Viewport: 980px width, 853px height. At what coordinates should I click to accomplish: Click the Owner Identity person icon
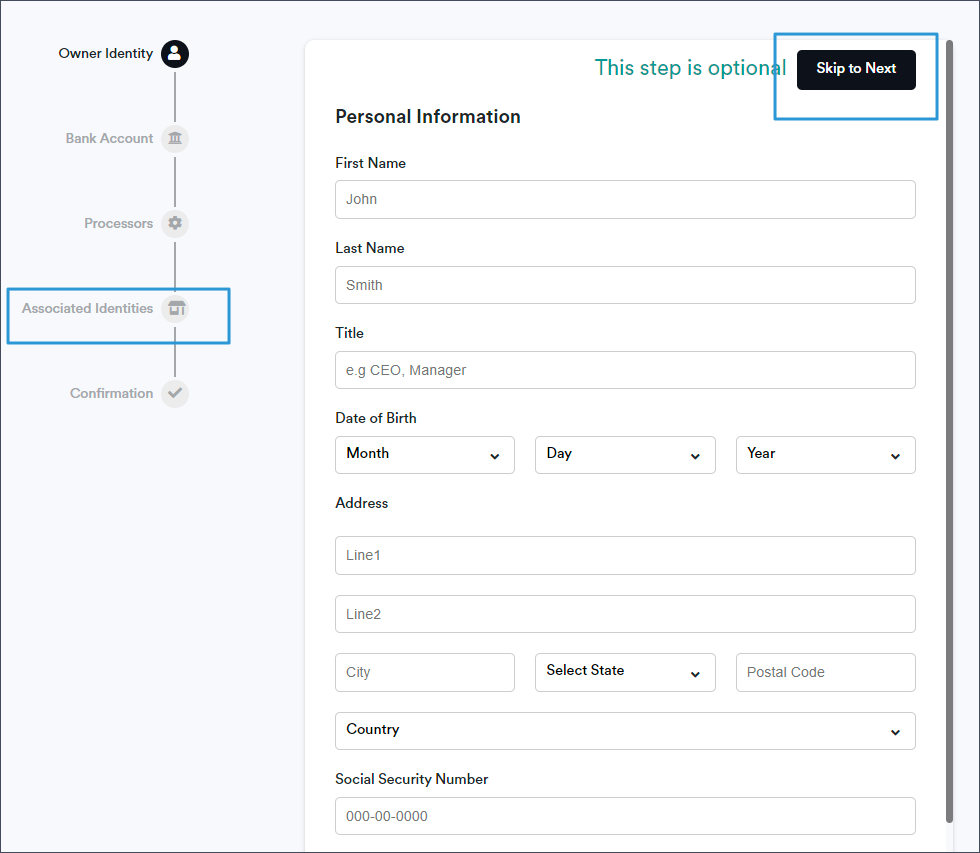[x=175, y=54]
